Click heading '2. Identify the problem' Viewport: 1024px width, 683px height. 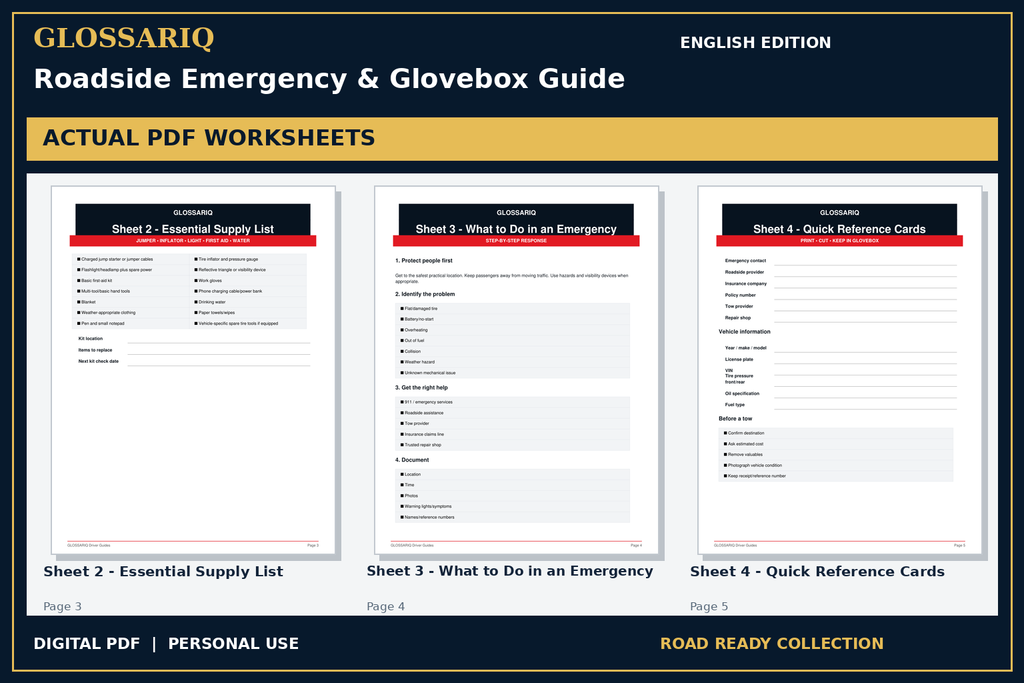tap(425, 294)
